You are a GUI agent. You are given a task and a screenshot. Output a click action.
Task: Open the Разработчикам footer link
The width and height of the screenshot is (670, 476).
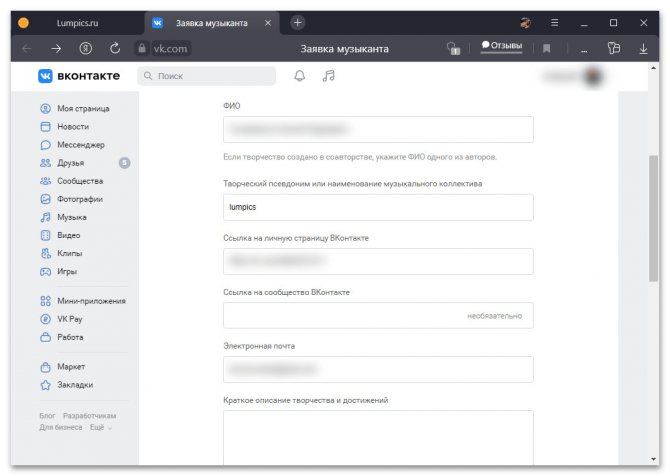pos(89,416)
